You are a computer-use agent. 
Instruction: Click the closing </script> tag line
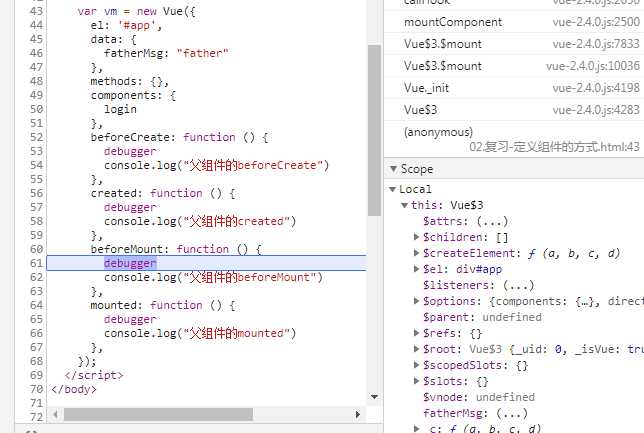[94, 375]
